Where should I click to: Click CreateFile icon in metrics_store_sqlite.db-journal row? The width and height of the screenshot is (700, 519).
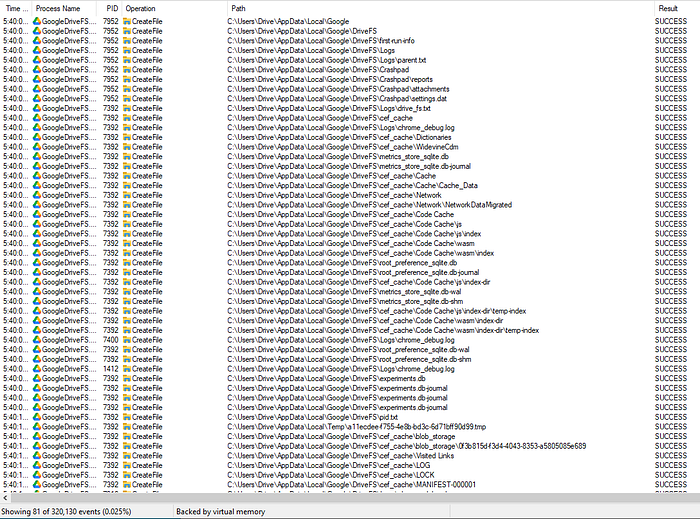point(127,166)
